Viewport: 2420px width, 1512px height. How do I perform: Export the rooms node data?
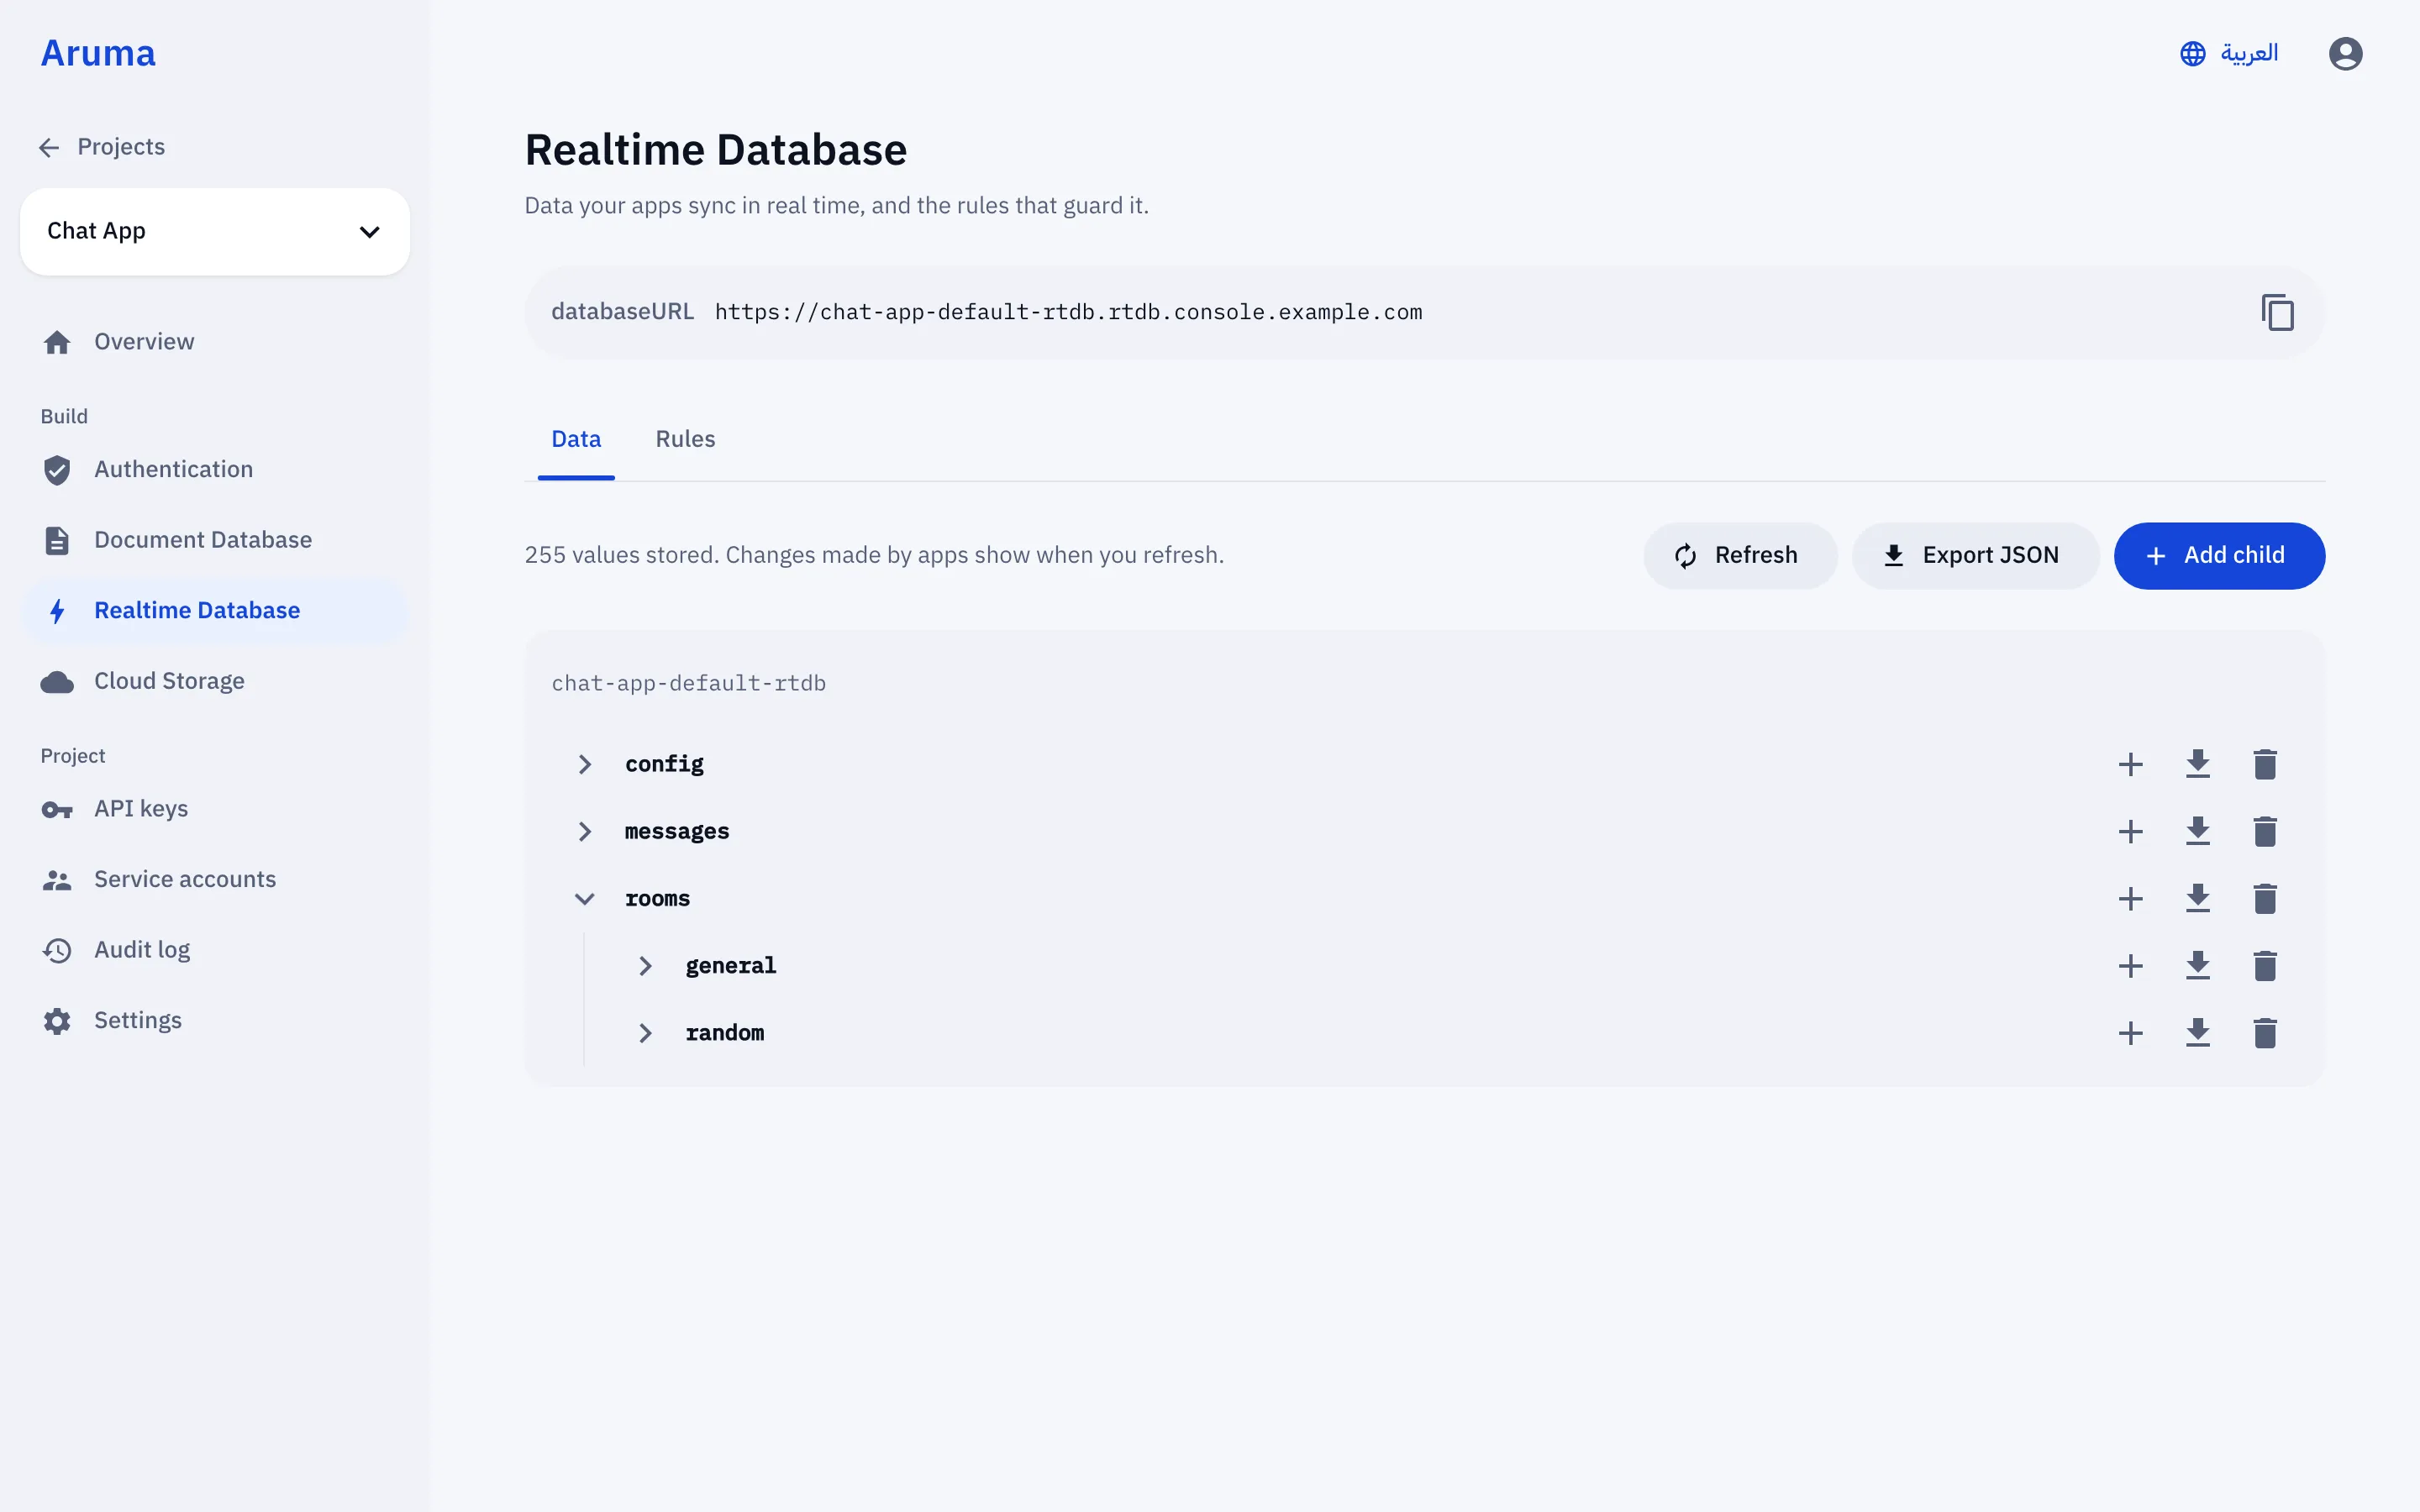(2197, 898)
